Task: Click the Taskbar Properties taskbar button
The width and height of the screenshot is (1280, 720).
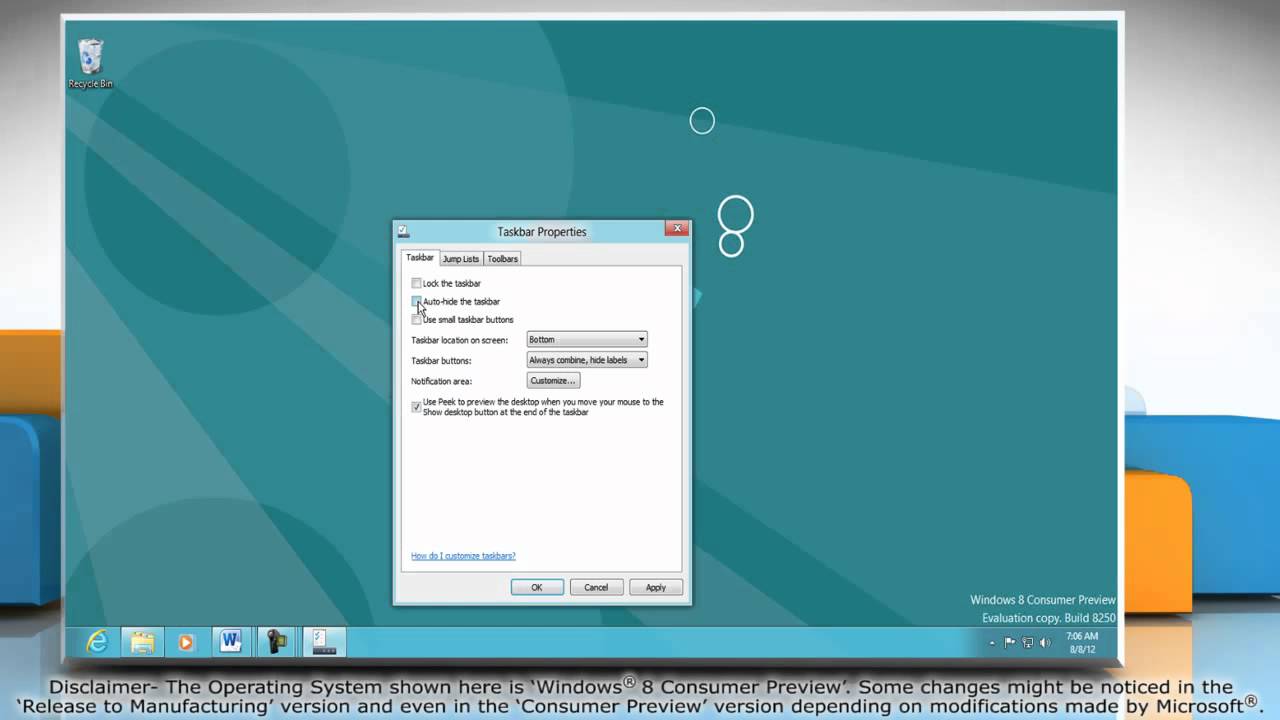Action: pyautogui.click(x=324, y=642)
